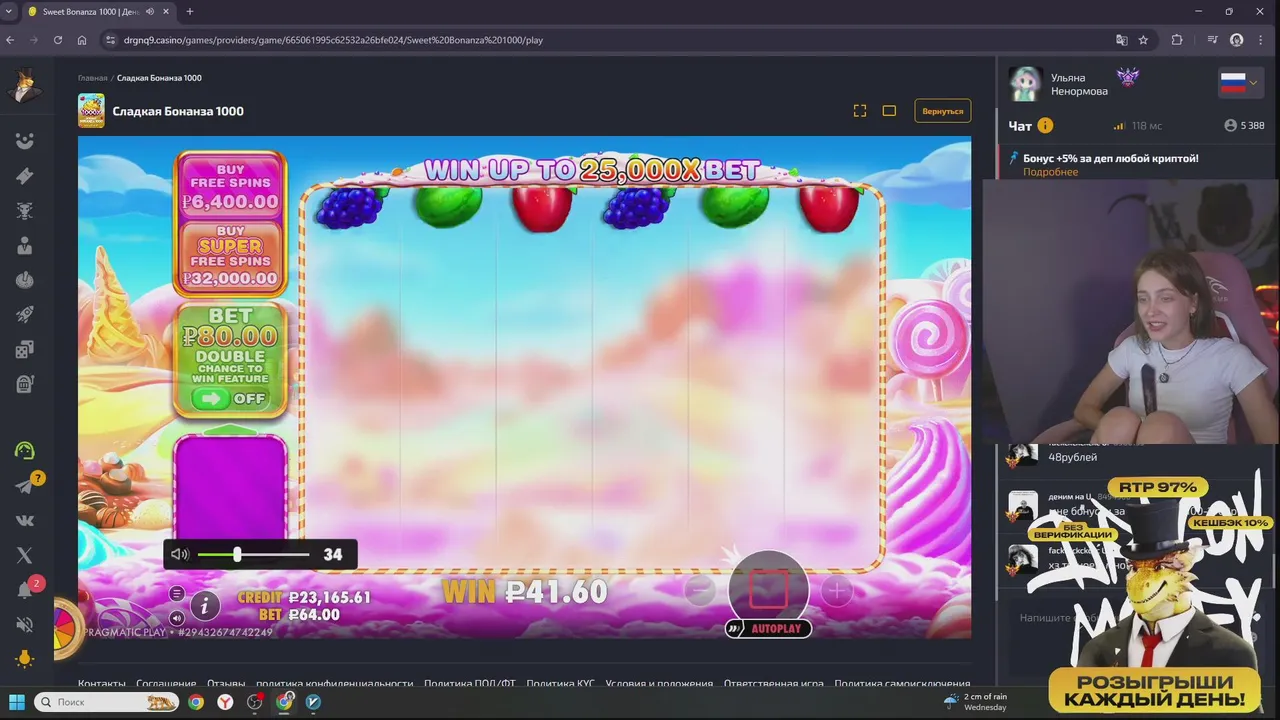Toggle game sound speaker button
Viewport: 1280px width, 720px height.
click(x=176, y=618)
